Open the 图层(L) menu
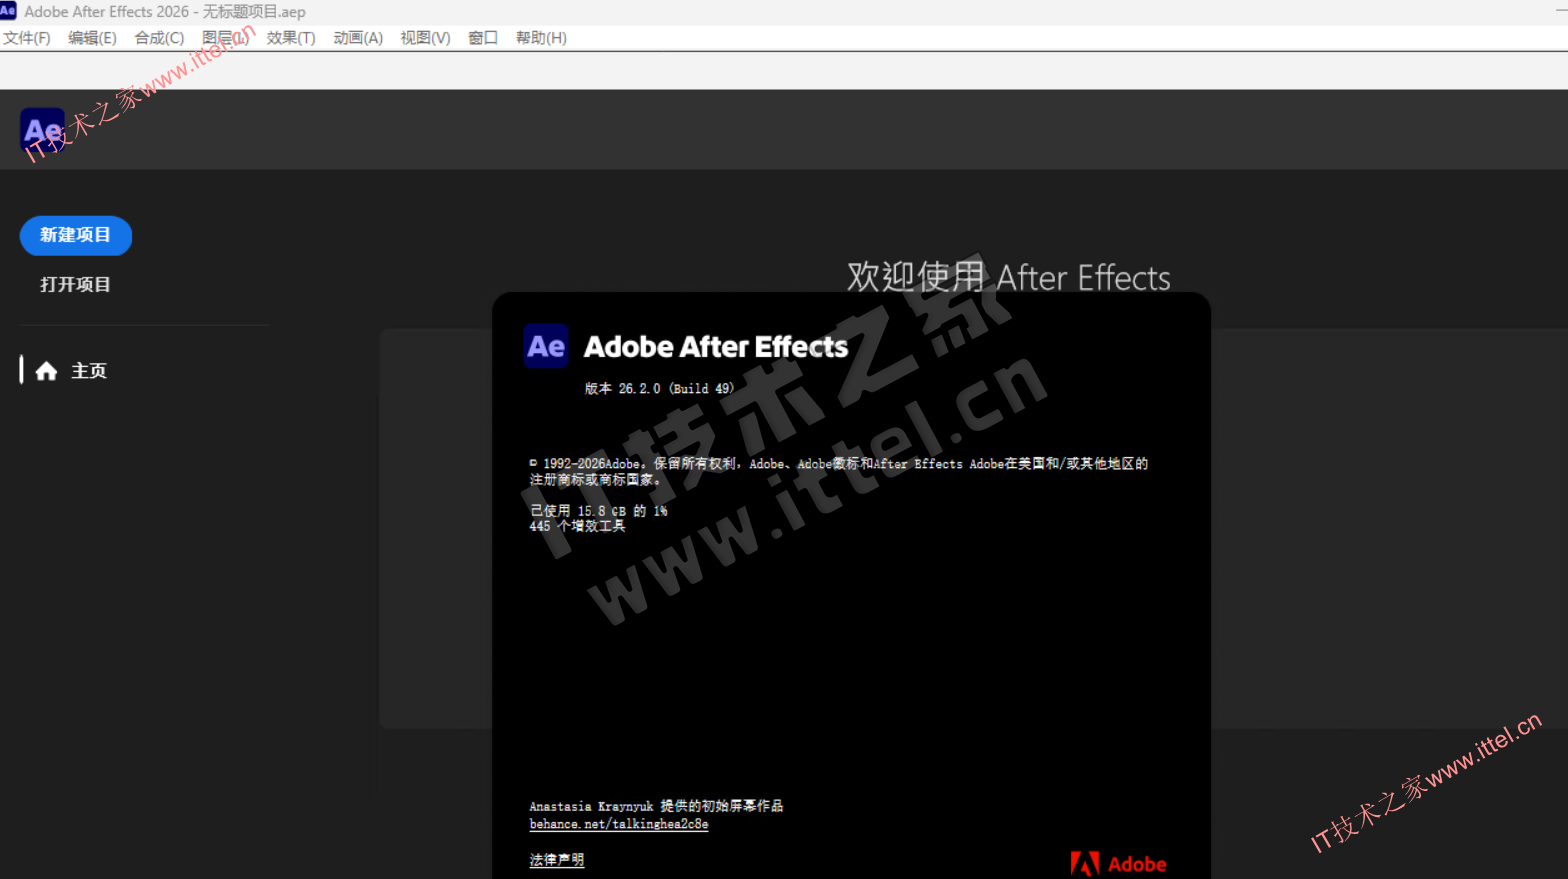The height and width of the screenshot is (879, 1568). point(225,38)
